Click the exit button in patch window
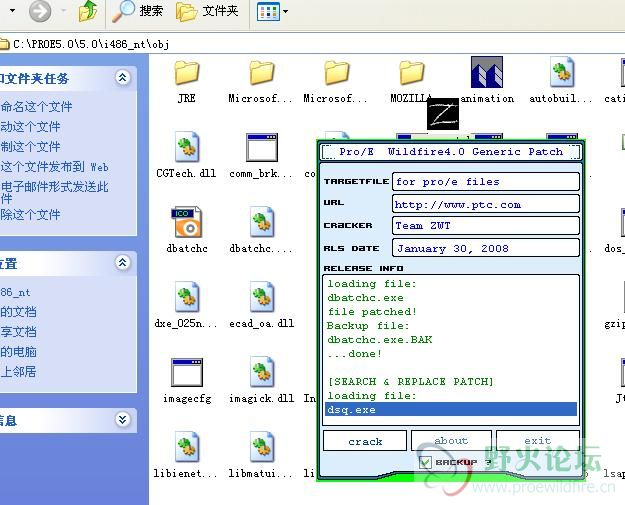Viewport: 625px width, 505px height. coord(538,440)
